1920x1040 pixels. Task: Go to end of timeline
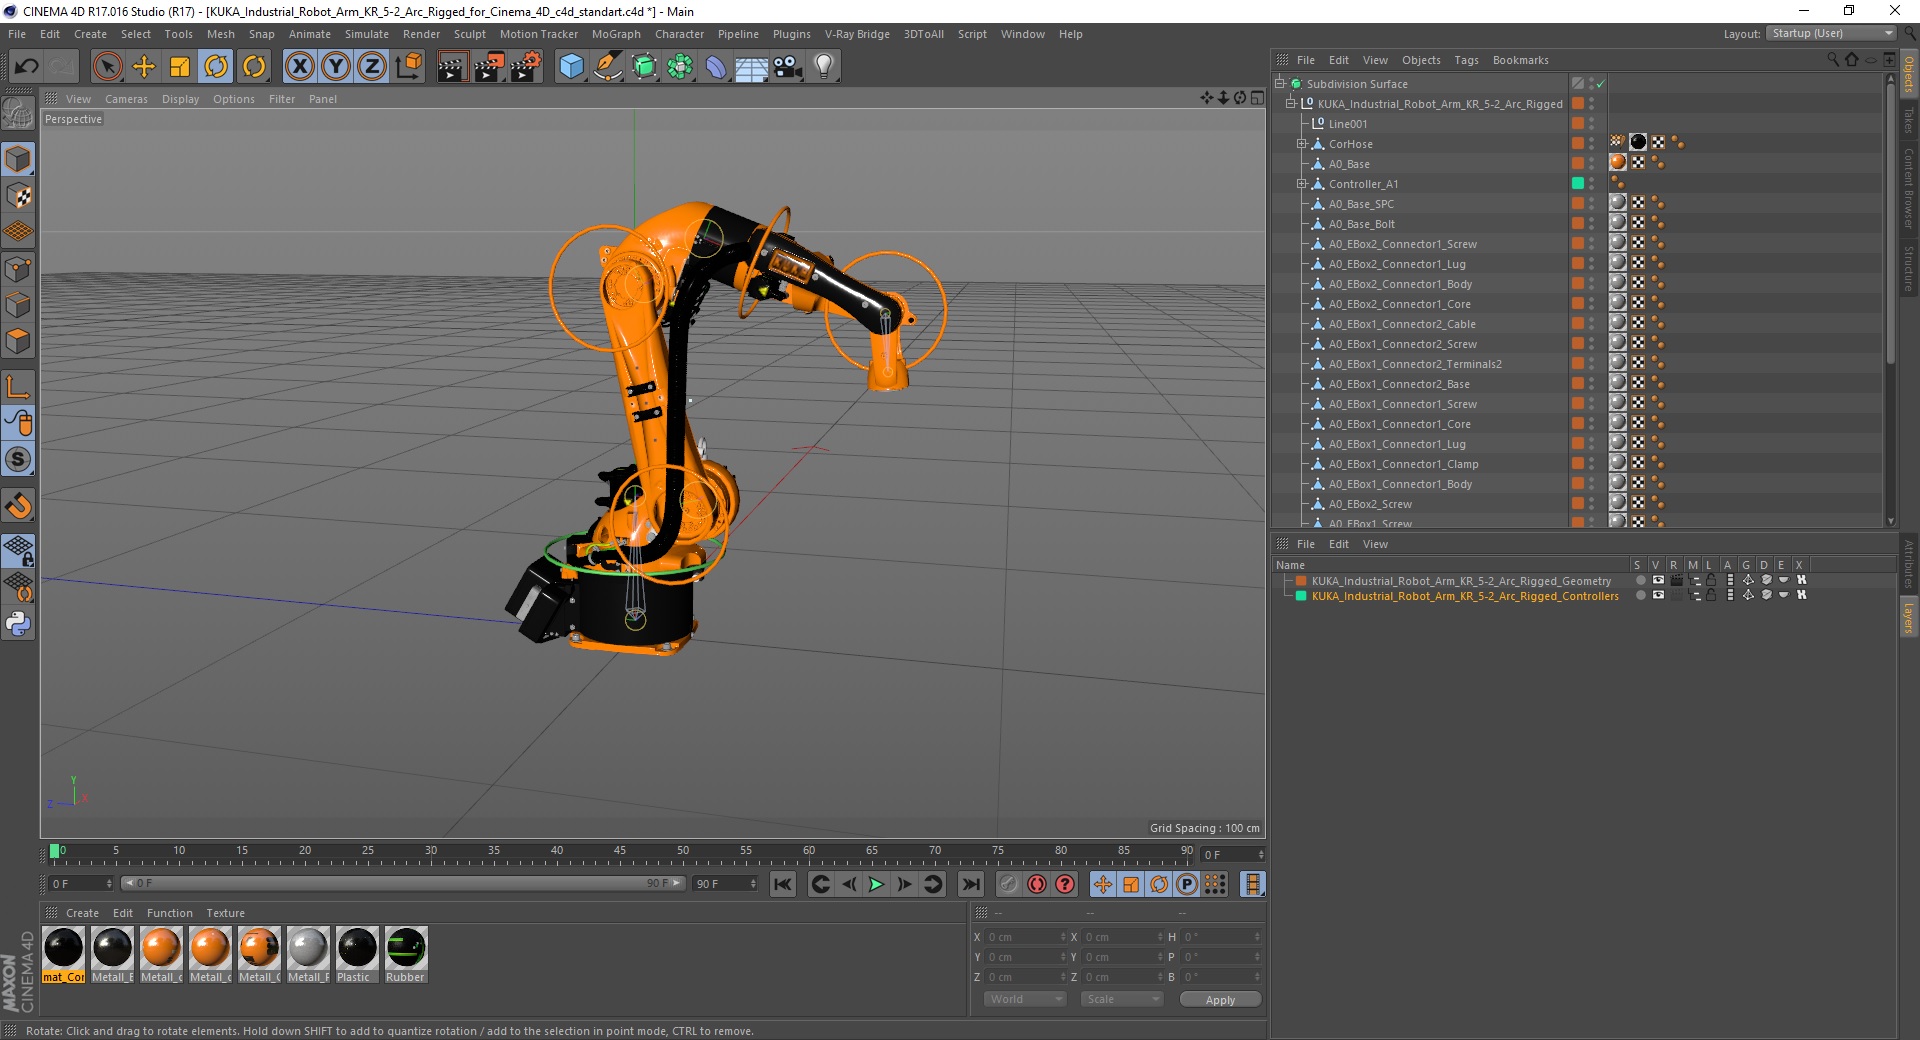tap(970, 884)
